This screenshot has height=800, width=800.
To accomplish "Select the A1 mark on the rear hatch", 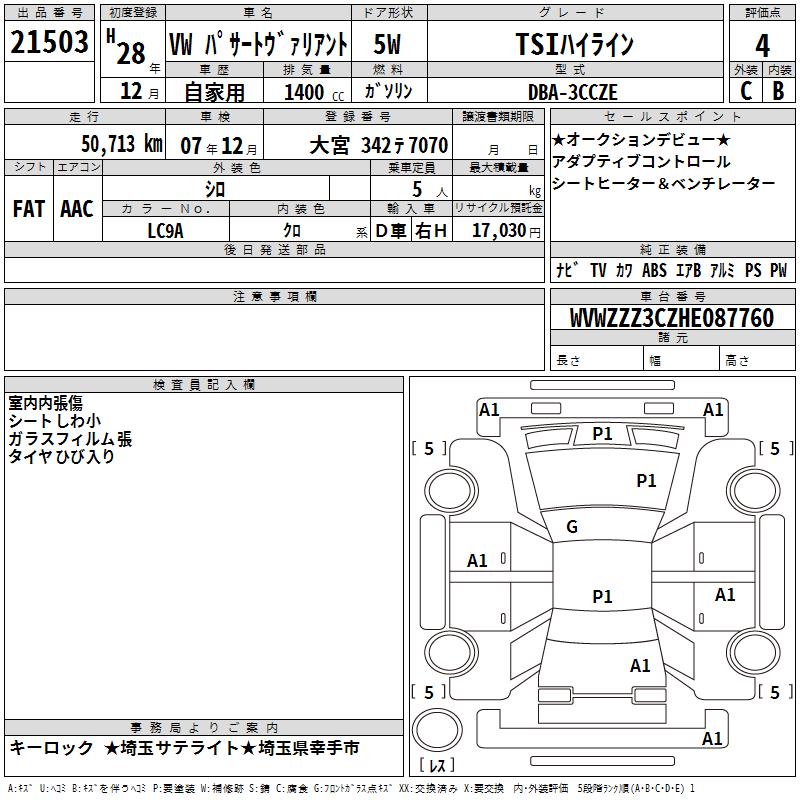I will click(x=640, y=666).
